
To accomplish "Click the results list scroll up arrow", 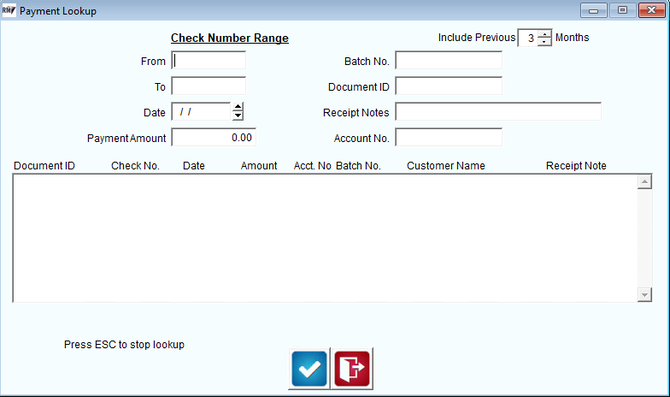I will click(644, 182).
